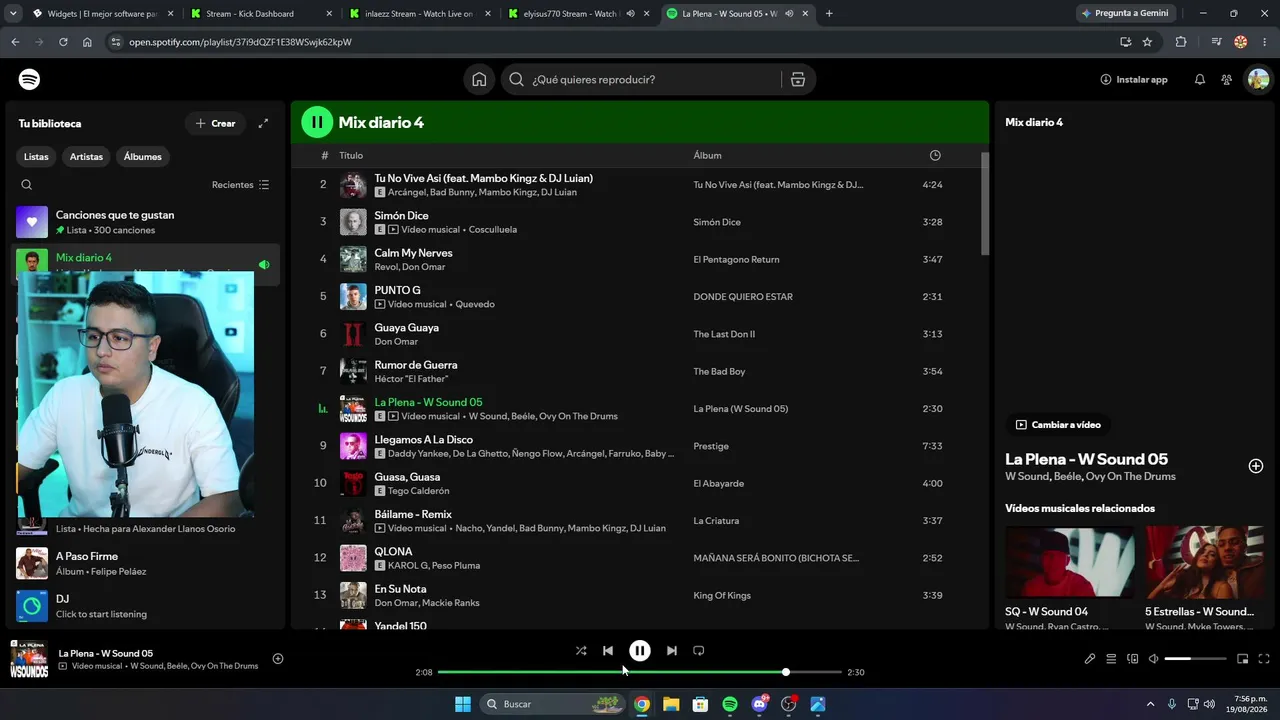Viewport: 1280px width, 720px height.
Task: Open the Explorar browse icon in search bar
Action: click(798, 80)
